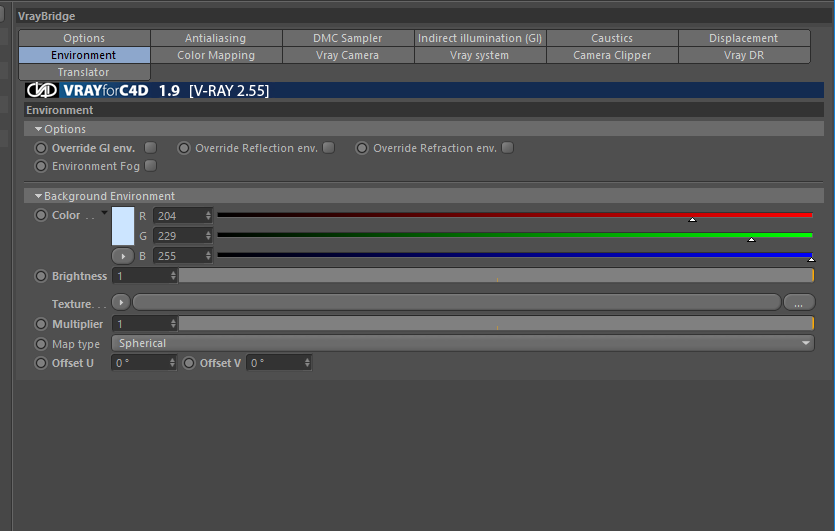Expand the Color options arrow
The height and width of the screenshot is (531, 835).
tap(104, 213)
